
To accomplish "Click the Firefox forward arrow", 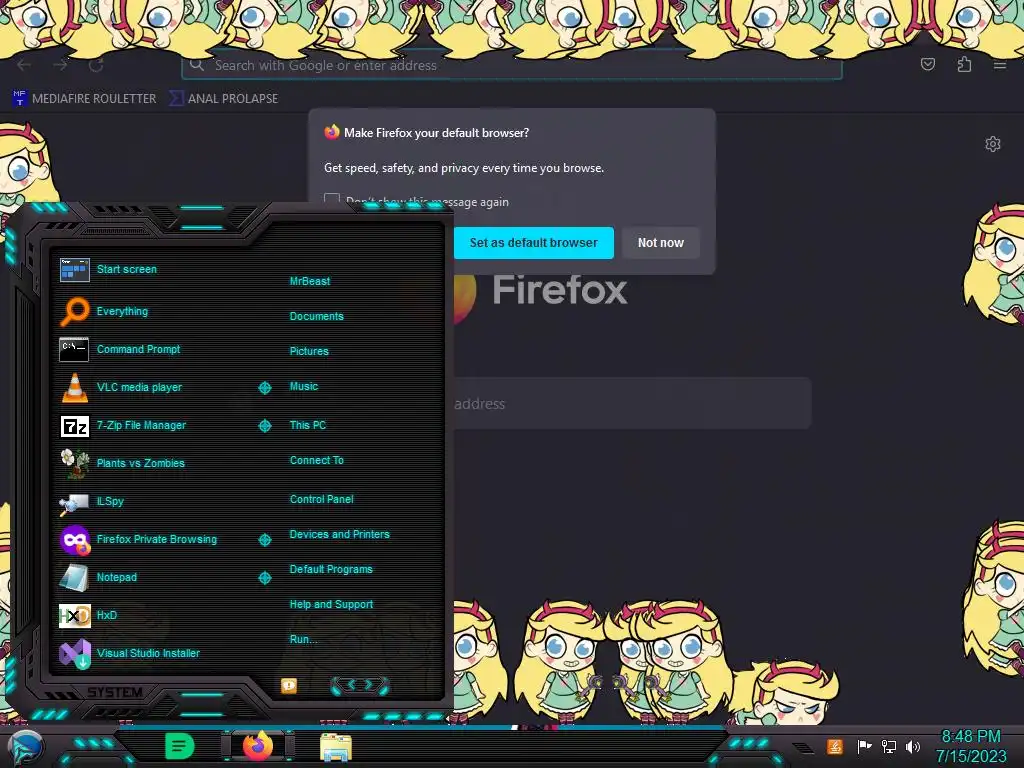I will [x=61, y=65].
